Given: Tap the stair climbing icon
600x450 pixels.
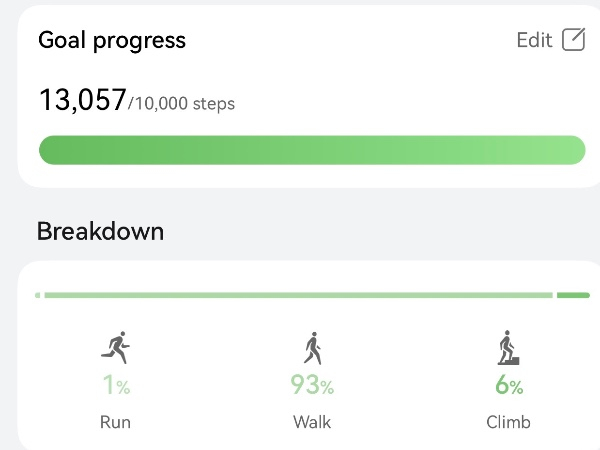Looking at the screenshot, I should (x=508, y=348).
